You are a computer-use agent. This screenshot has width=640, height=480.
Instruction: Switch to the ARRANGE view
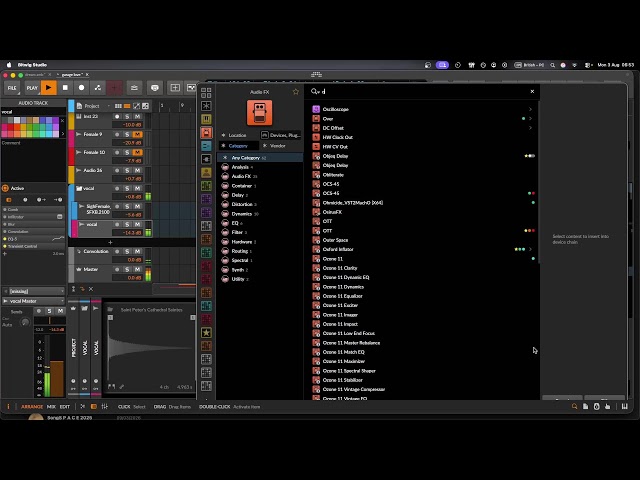click(x=32, y=407)
